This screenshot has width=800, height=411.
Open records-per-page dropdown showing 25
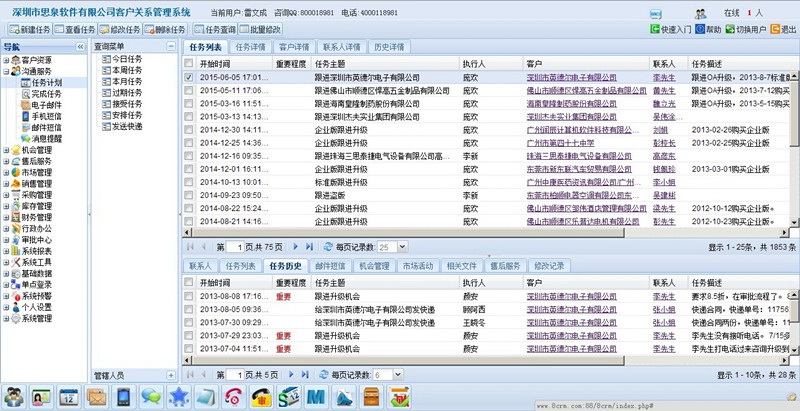(x=402, y=247)
